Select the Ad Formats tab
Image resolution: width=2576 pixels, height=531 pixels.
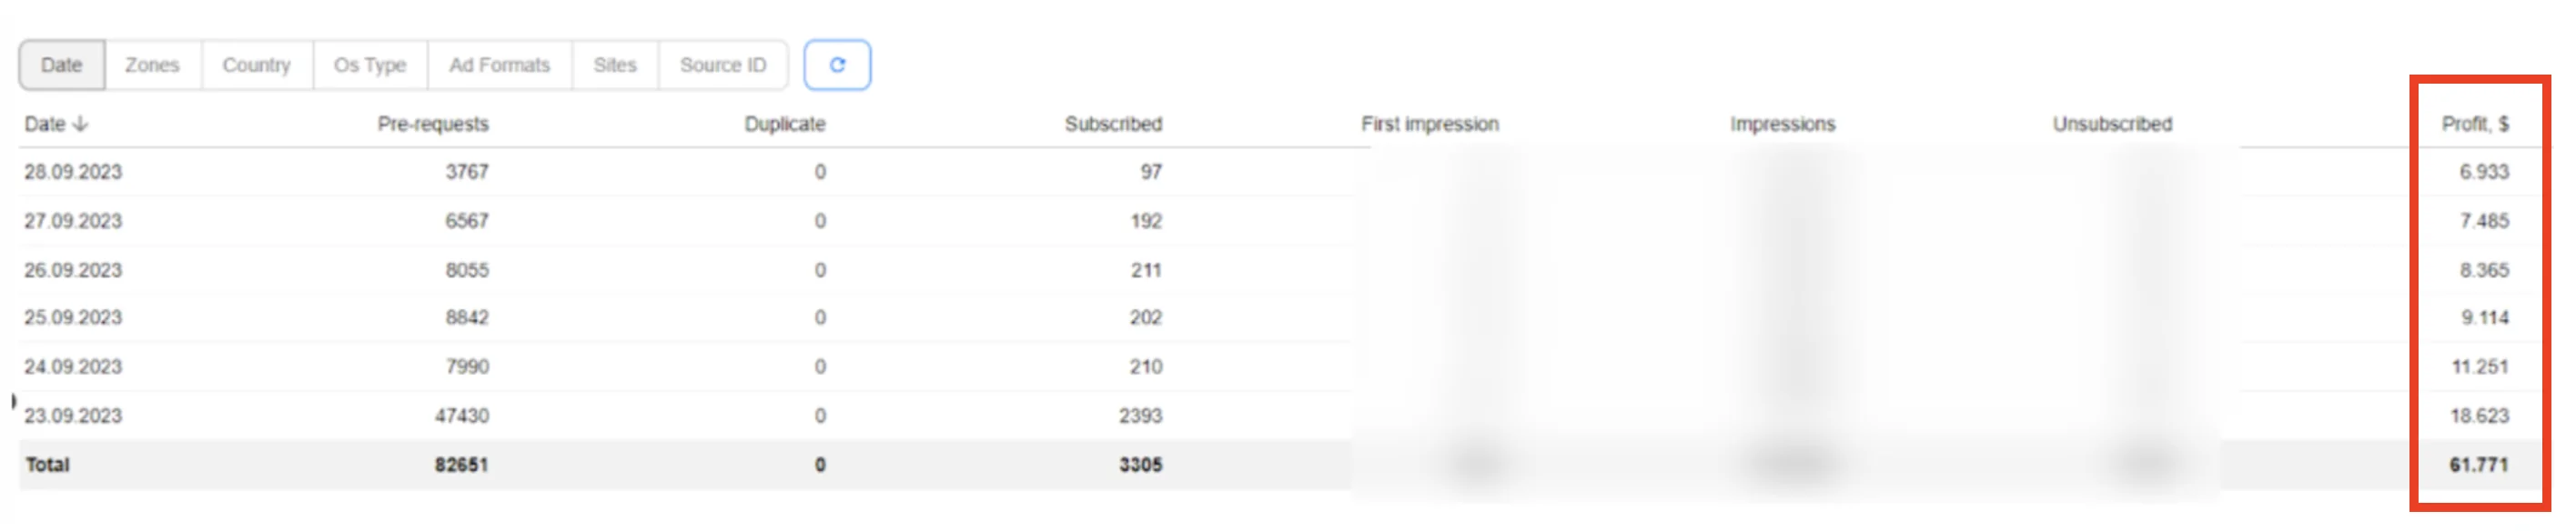point(500,65)
